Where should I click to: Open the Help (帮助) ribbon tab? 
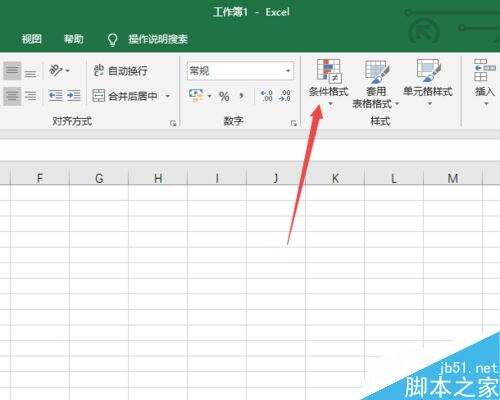point(74,39)
